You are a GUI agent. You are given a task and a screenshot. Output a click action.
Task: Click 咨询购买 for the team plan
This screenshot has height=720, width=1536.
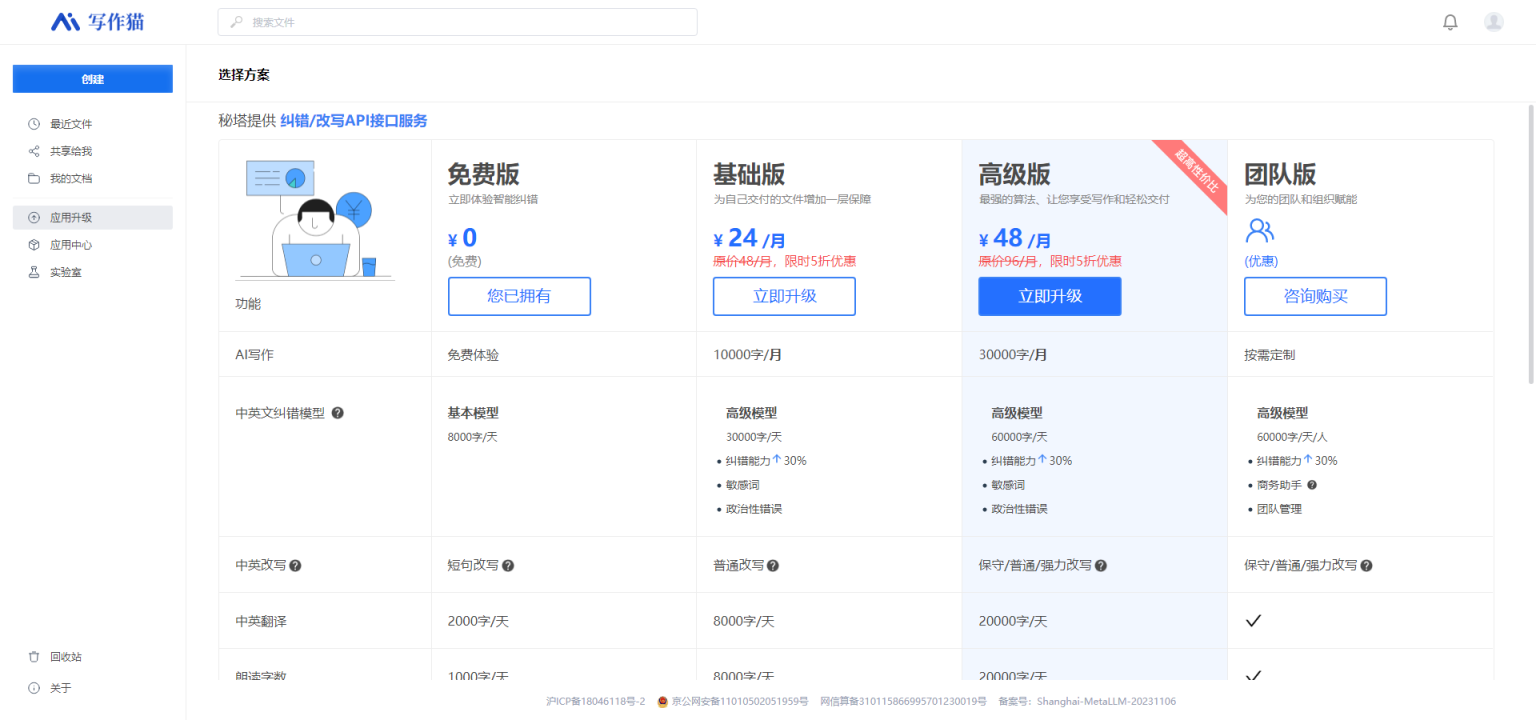[1315, 296]
